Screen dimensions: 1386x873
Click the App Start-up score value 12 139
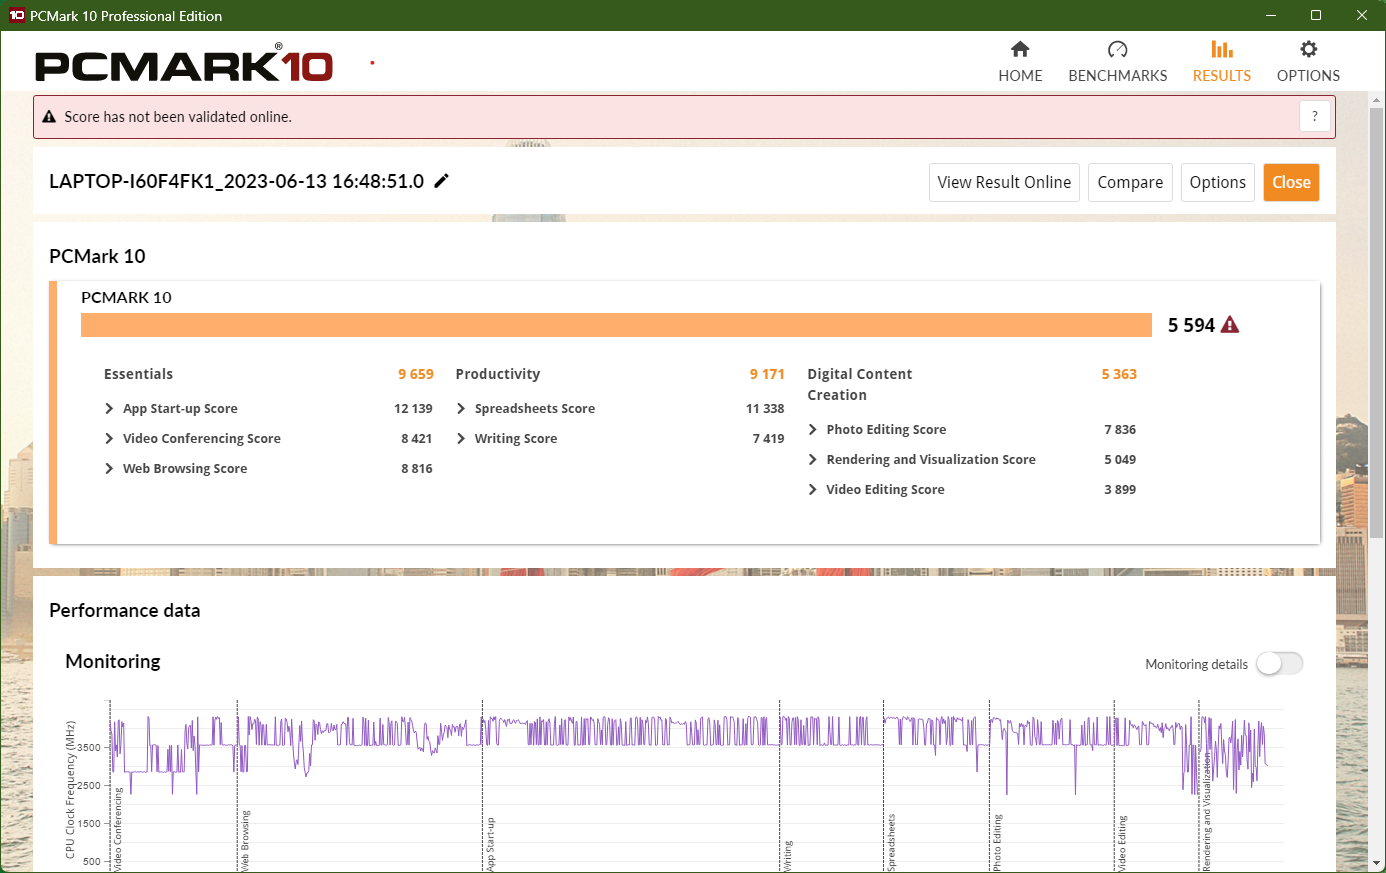(x=413, y=409)
